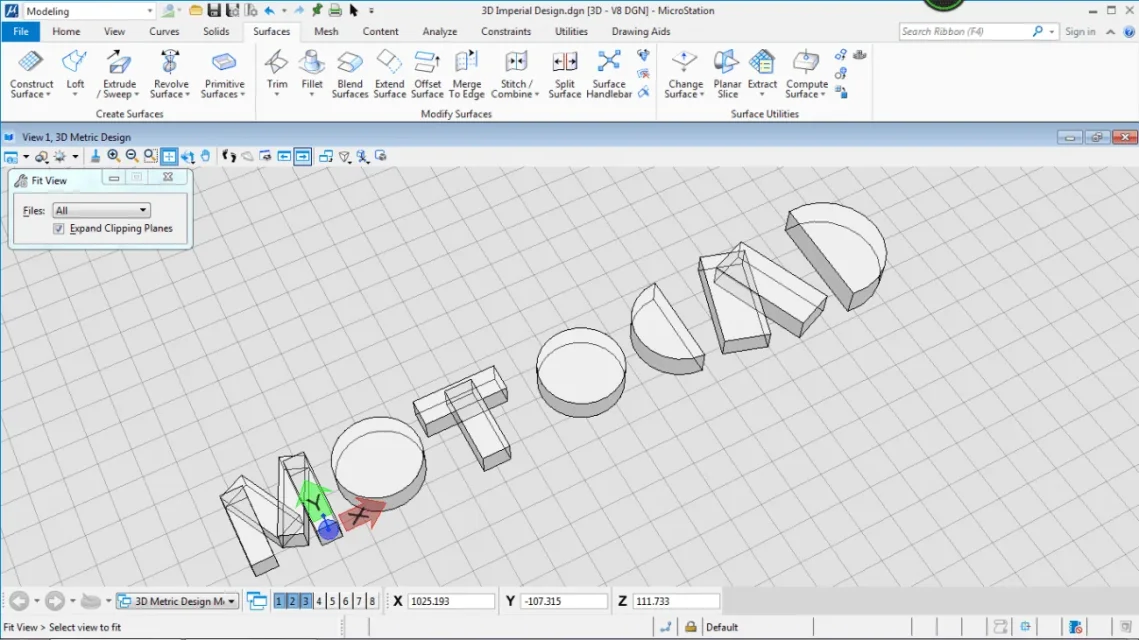Select the Fillet surface tool
1139x640 pixels.
(x=312, y=73)
